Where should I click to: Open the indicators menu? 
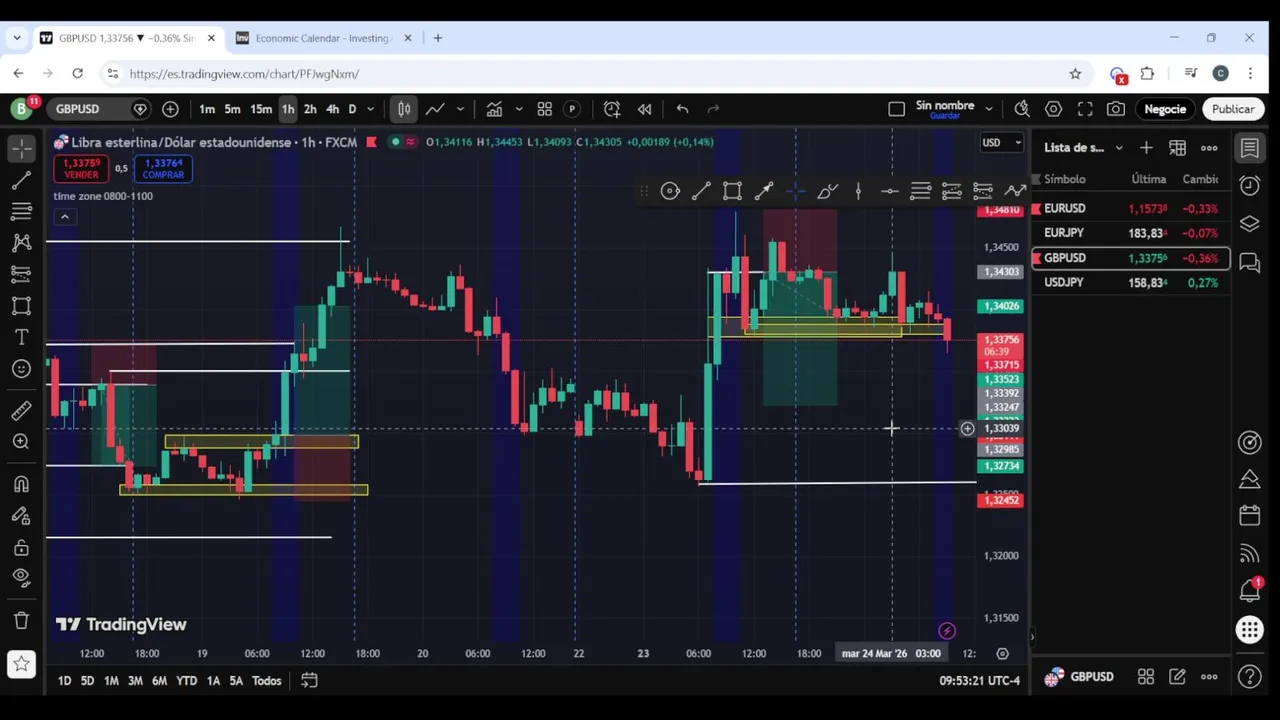coord(494,109)
